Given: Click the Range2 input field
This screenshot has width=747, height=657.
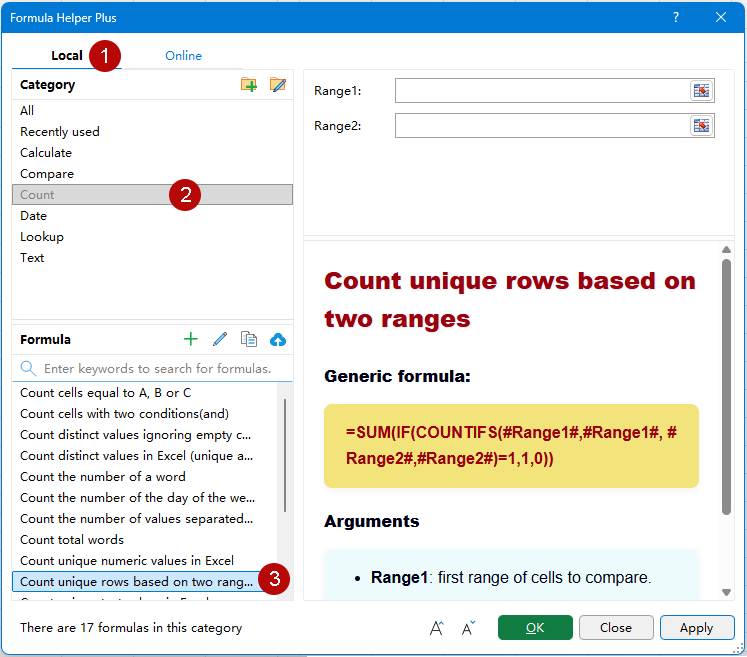Looking at the screenshot, I should pos(542,126).
